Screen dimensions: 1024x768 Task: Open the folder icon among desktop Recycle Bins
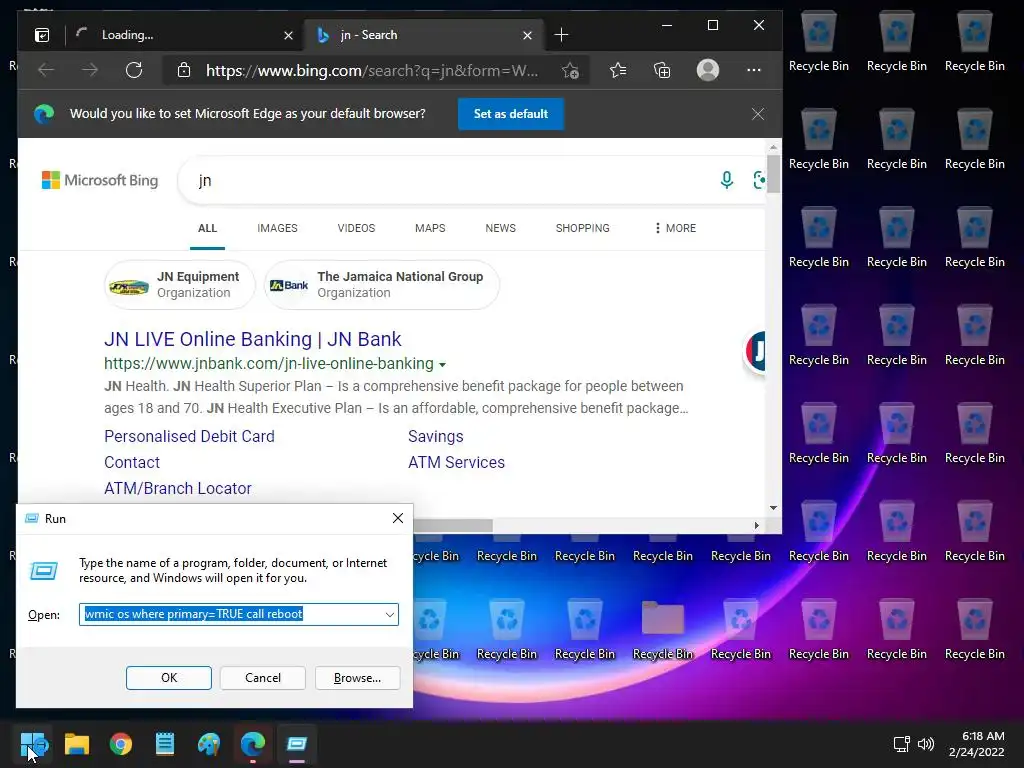[662, 617]
